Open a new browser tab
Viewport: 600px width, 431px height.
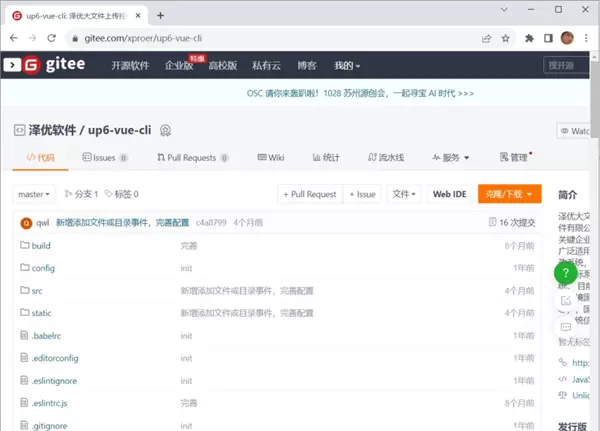coord(161,15)
